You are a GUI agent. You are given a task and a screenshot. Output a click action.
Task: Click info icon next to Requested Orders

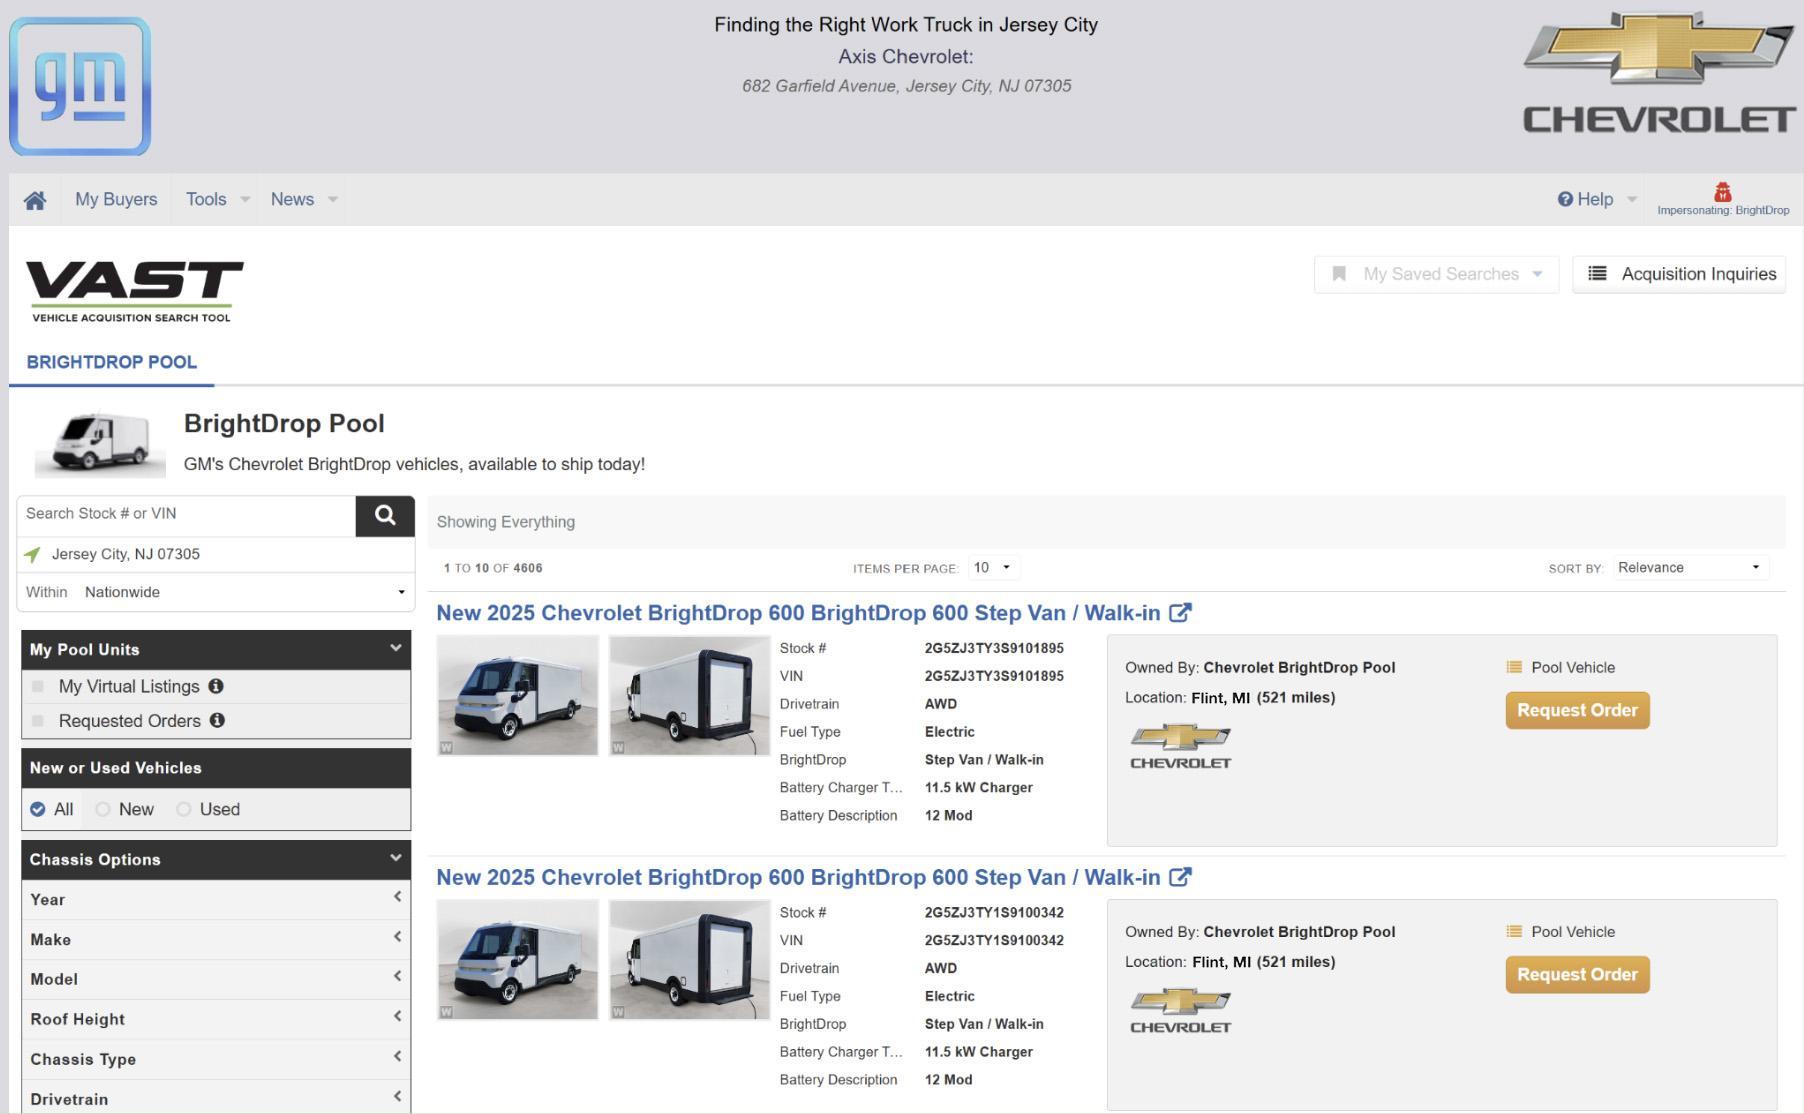point(217,720)
